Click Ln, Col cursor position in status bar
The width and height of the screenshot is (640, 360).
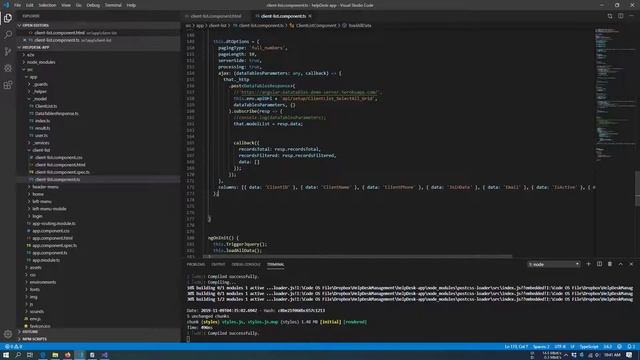[516, 347]
